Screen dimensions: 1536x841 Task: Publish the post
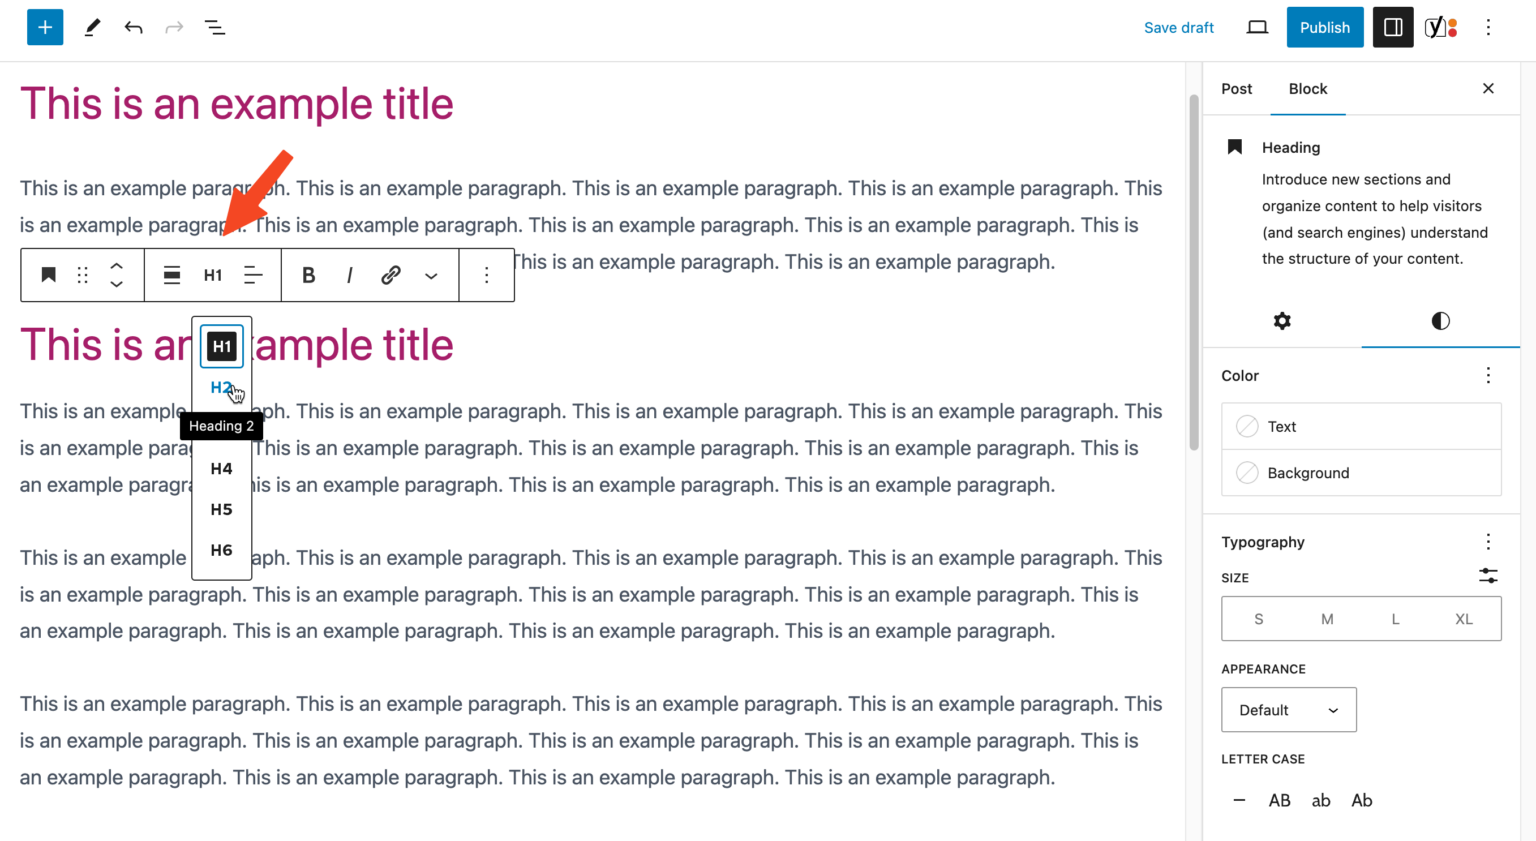1324,27
